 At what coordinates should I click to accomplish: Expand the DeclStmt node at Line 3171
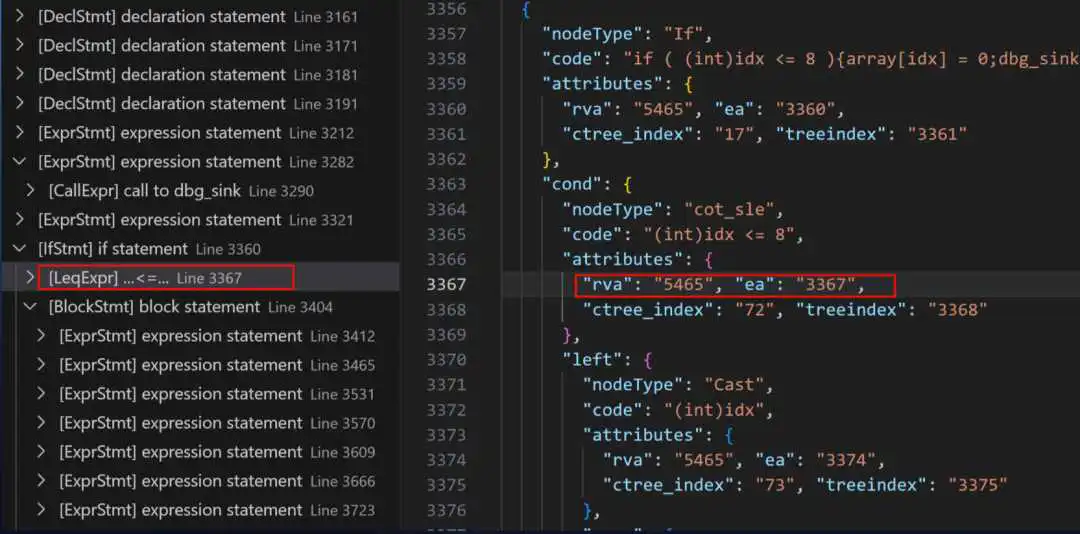coord(19,45)
